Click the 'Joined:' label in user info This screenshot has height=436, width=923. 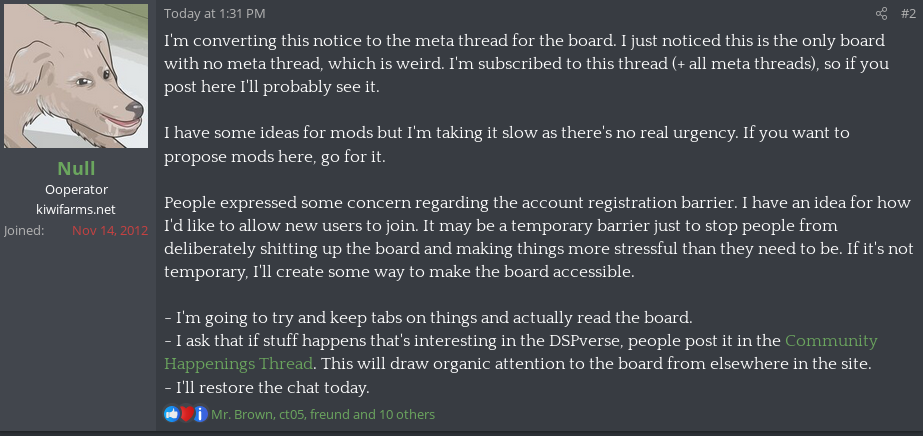pos(24,230)
